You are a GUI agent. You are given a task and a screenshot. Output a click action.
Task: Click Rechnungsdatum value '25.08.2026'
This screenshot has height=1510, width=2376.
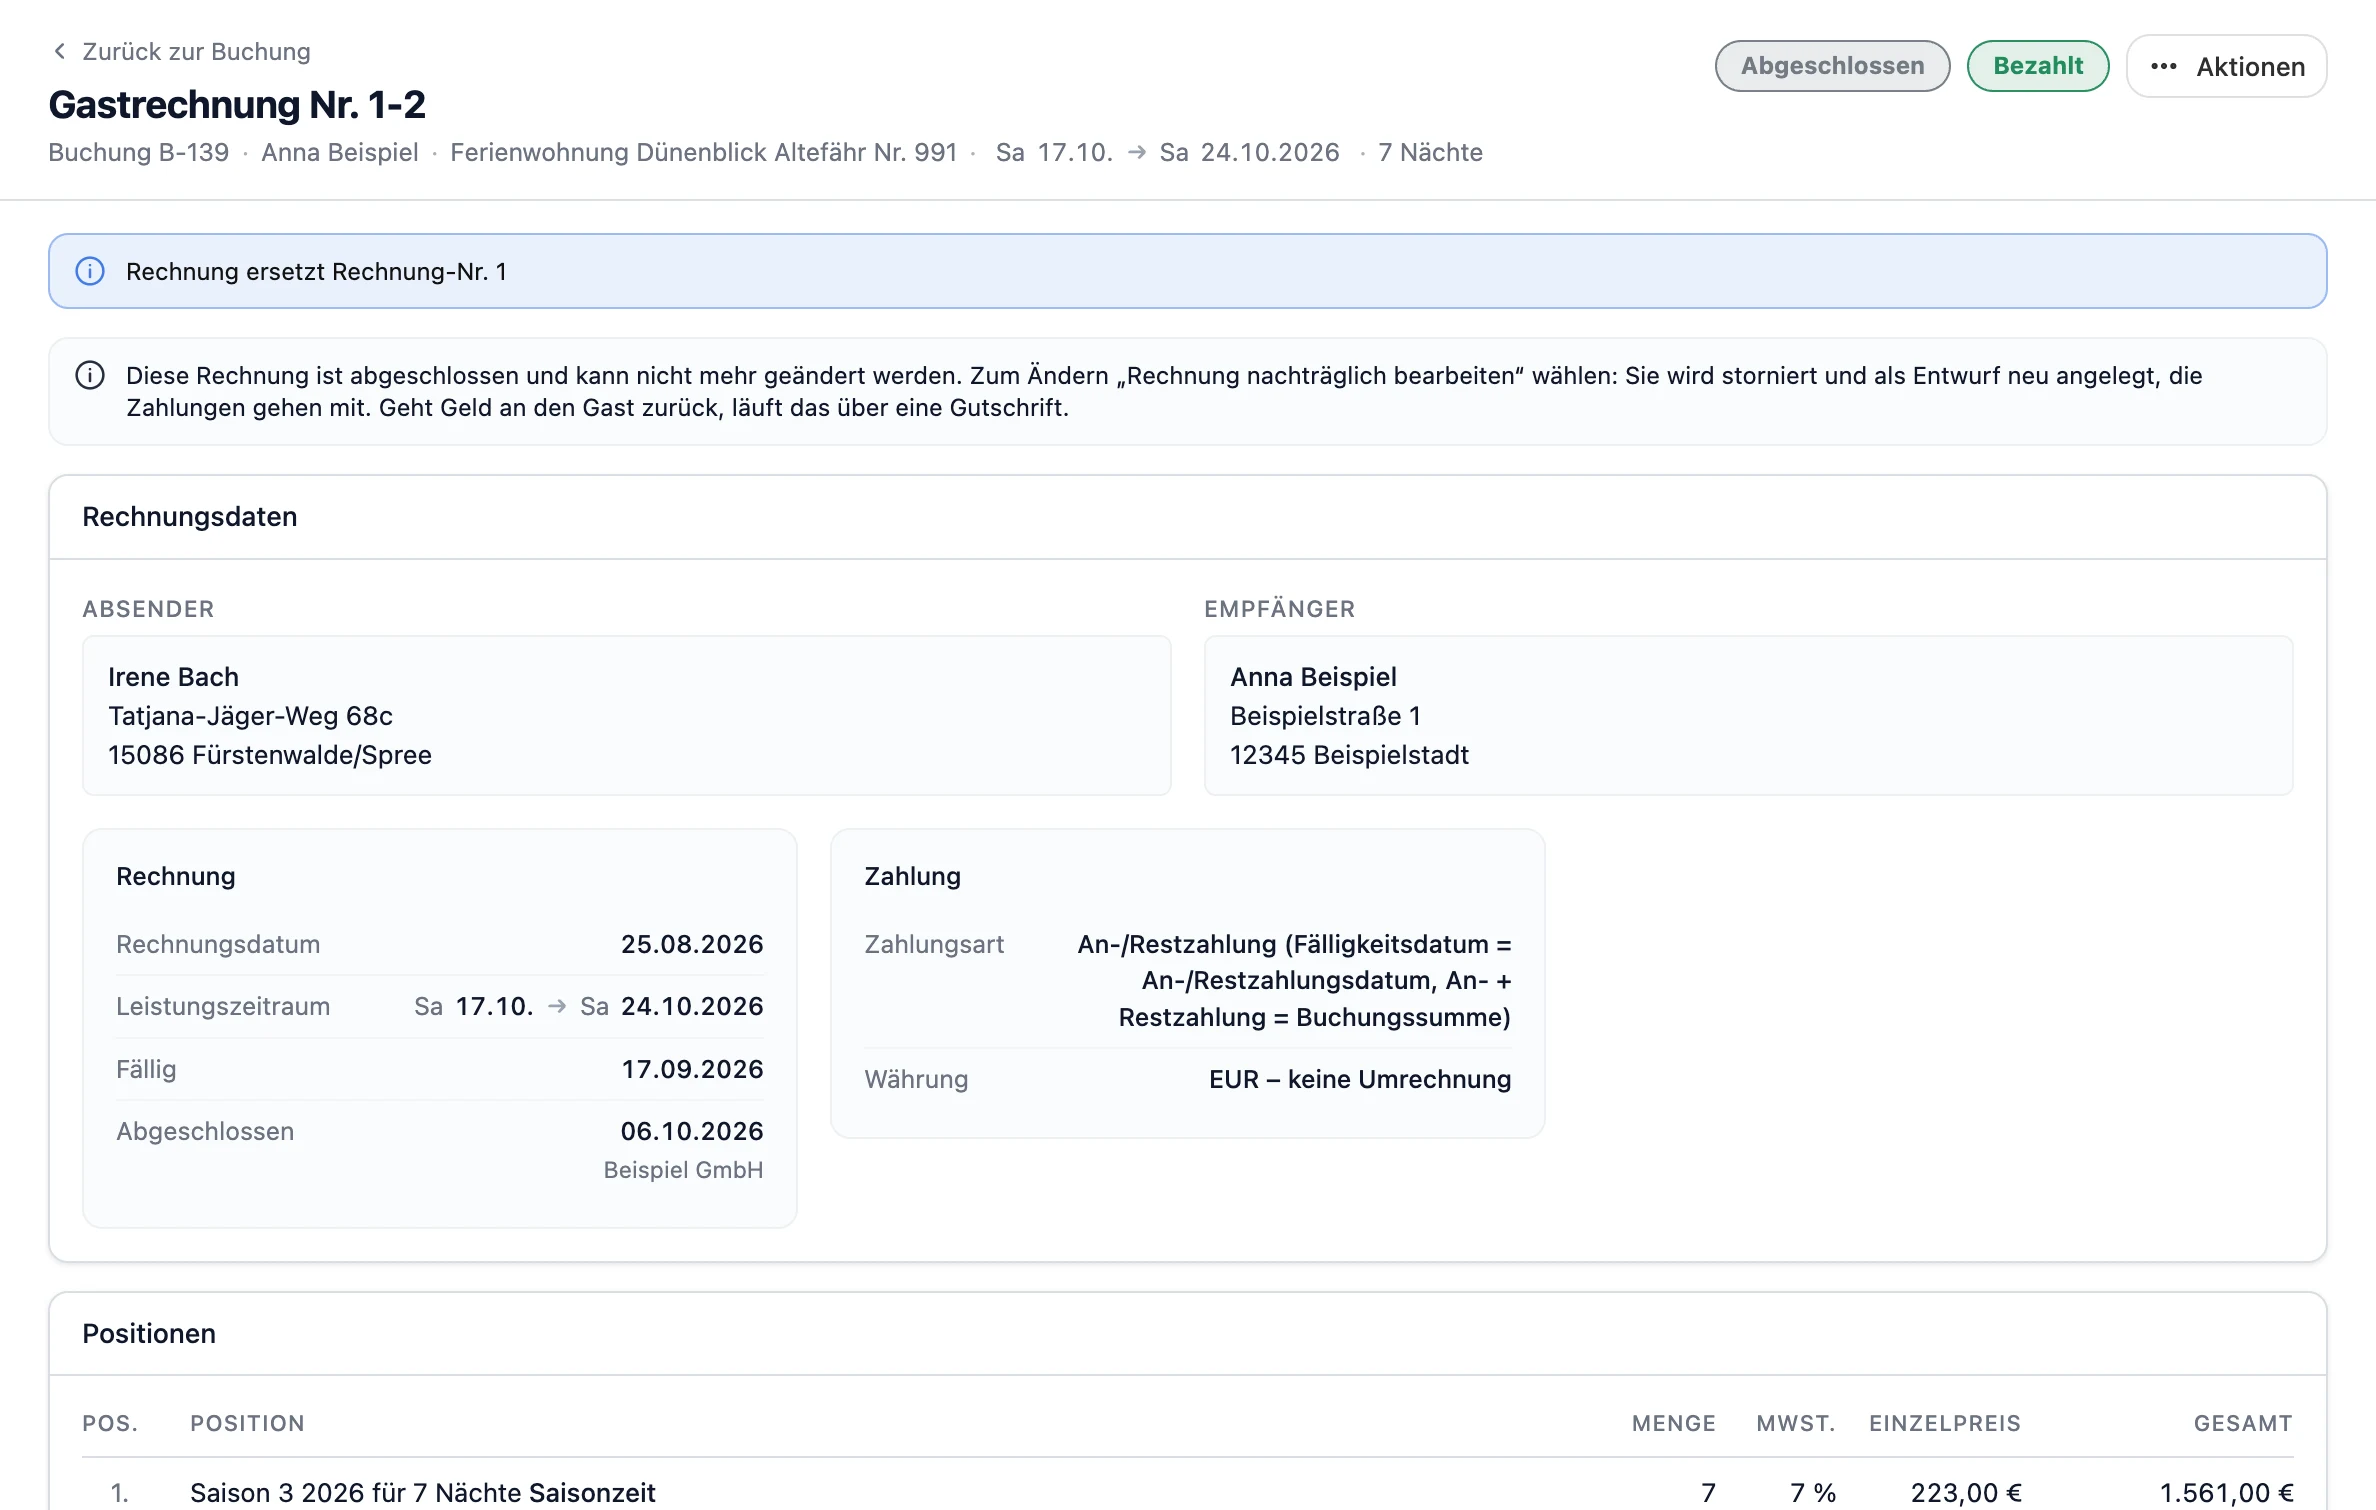click(x=692, y=944)
